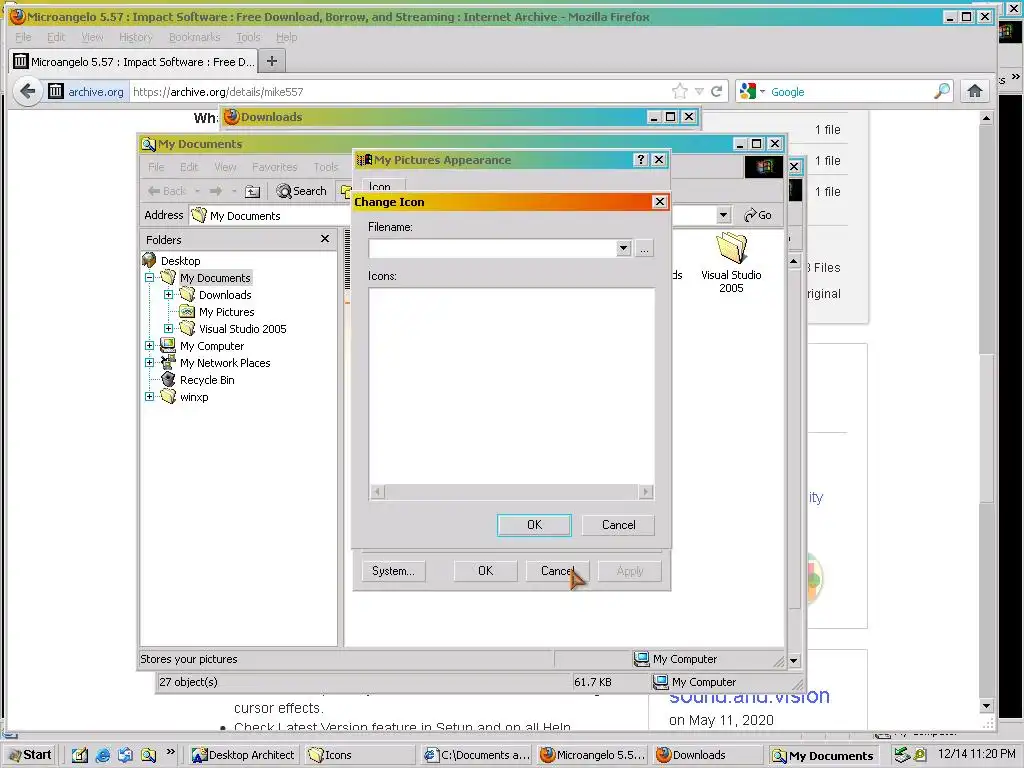1024x768 pixels.
Task: Click the Microangelo 5.5... taskbar button
Action: coord(592,755)
